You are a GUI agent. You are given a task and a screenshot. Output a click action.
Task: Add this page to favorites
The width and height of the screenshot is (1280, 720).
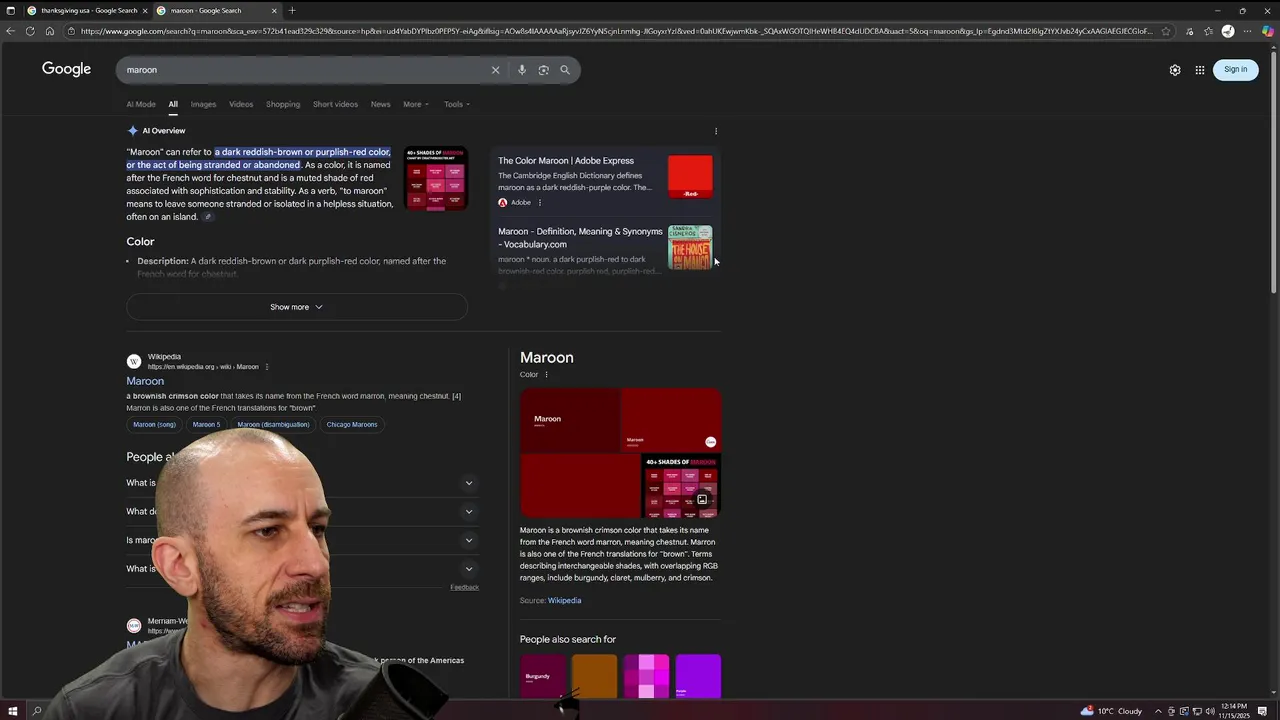pyautogui.click(x=1165, y=31)
